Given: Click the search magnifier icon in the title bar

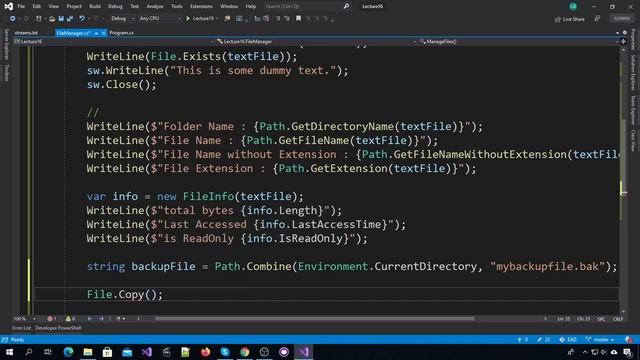Looking at the screenshot, I should click(x=346, y=6).
